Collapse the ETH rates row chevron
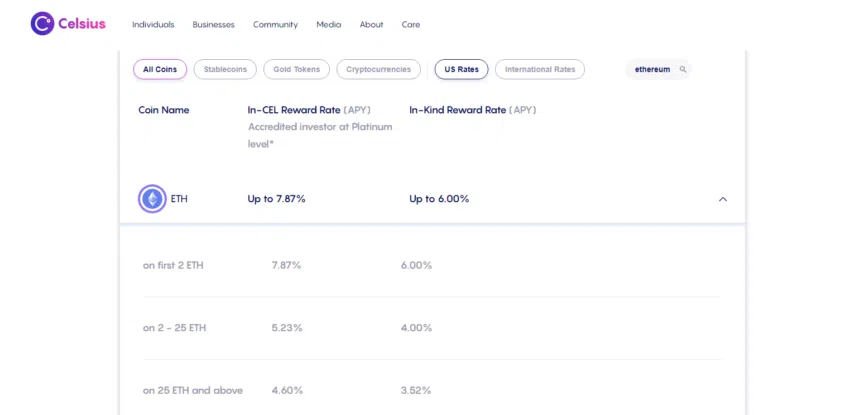Image resolution: width=850 pixels, height=415 pixels. (x=723, y=199)
